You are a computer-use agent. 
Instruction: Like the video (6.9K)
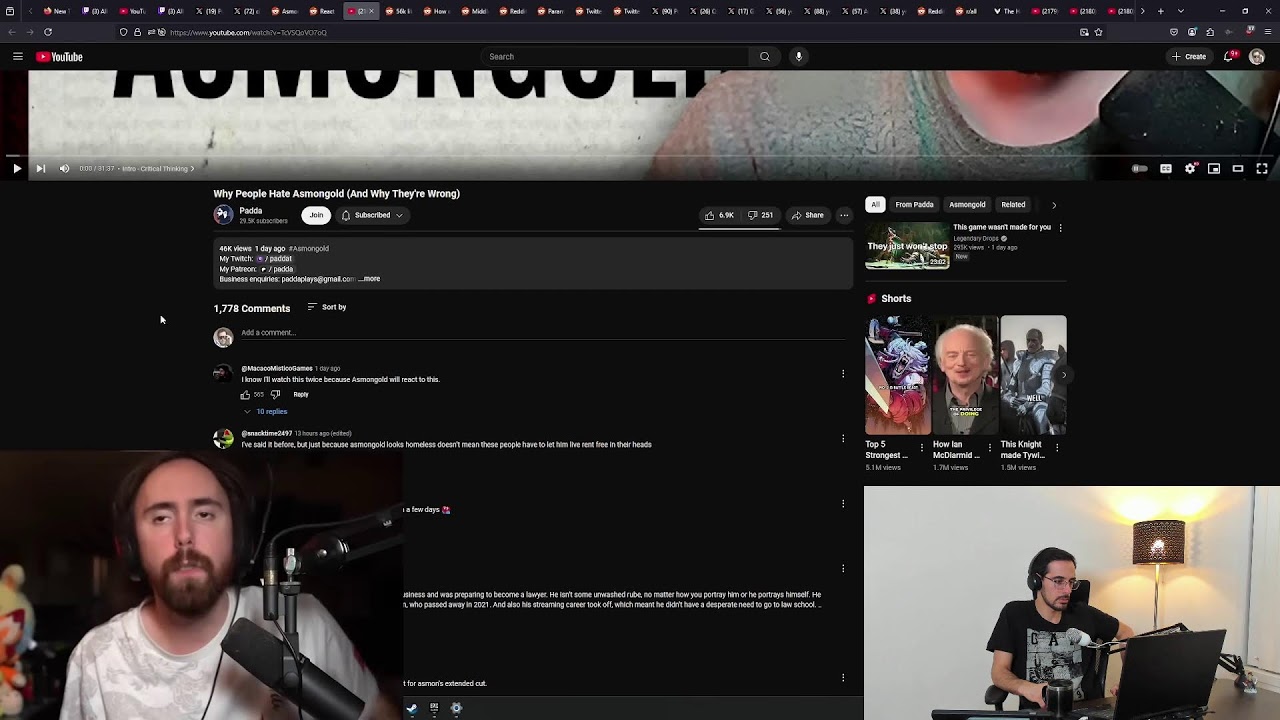coord(719,215)
